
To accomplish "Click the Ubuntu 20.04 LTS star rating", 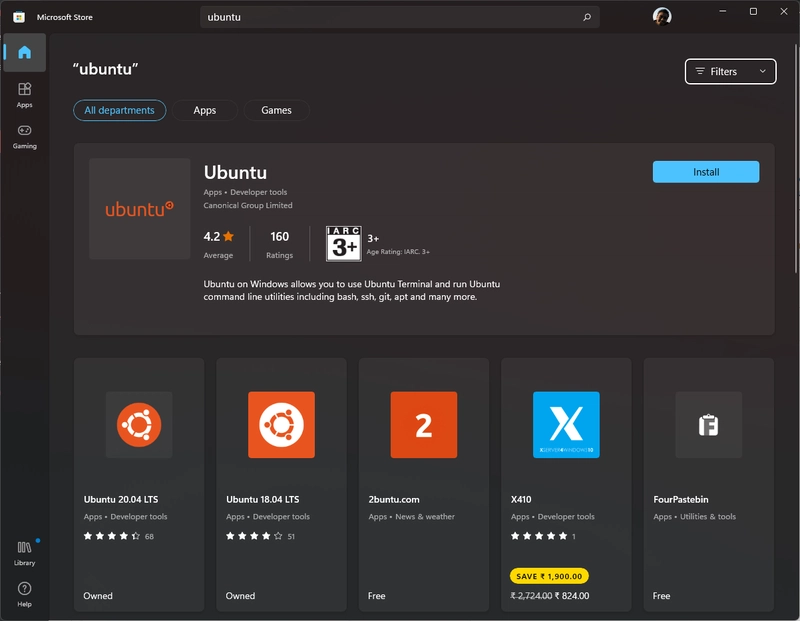I will (112, 536).
